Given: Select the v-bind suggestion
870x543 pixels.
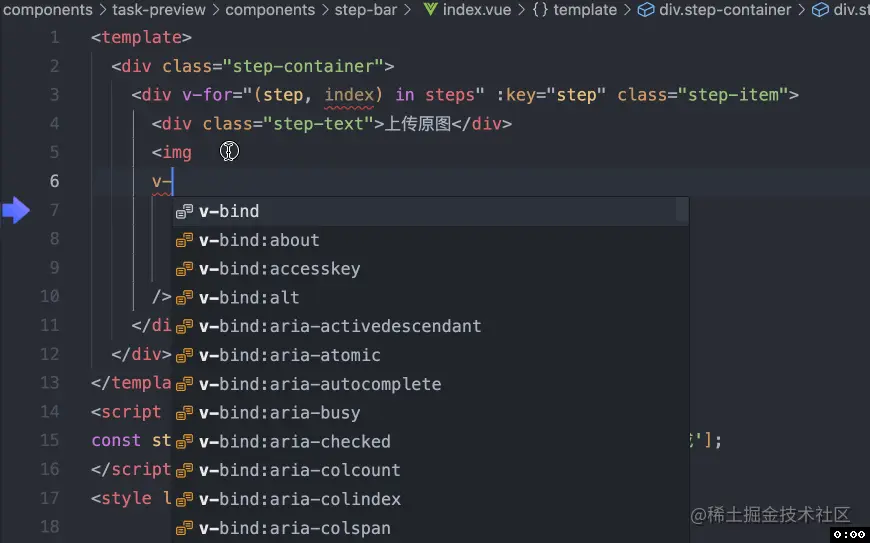Looking at the screenshot, I should click(431, 211).
